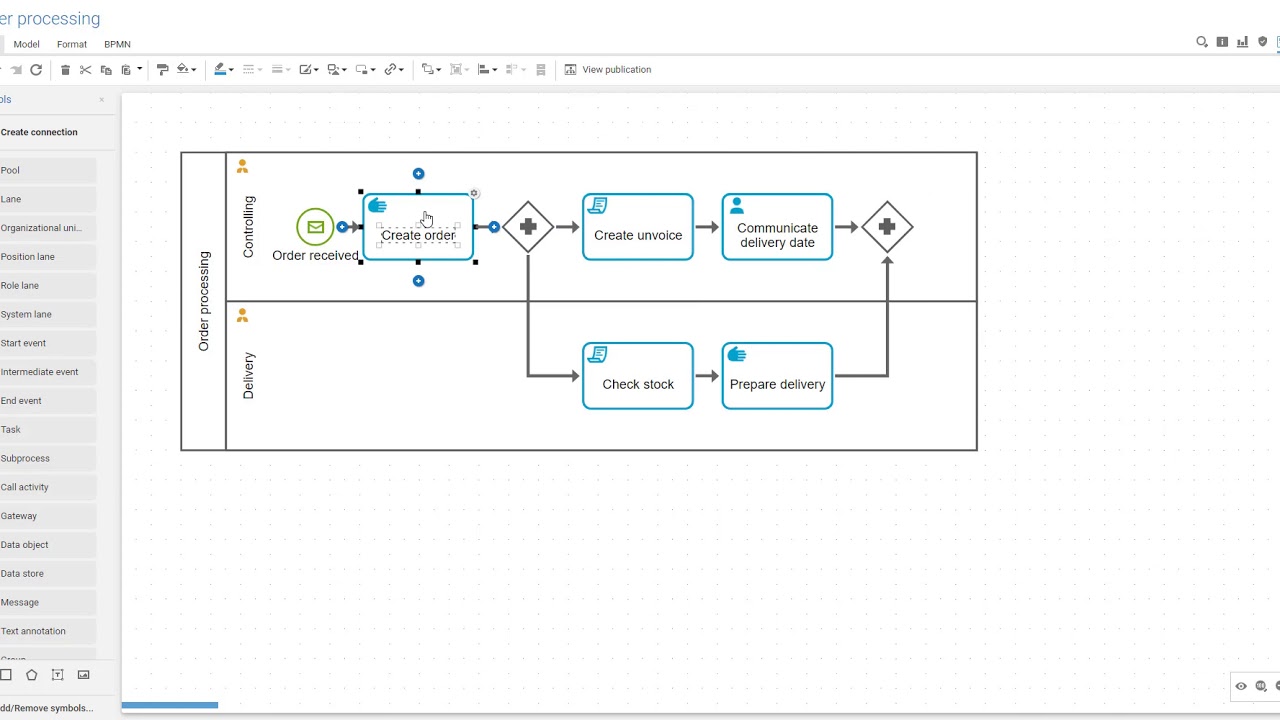Click the search magnifier icon

coord(1202,42)
